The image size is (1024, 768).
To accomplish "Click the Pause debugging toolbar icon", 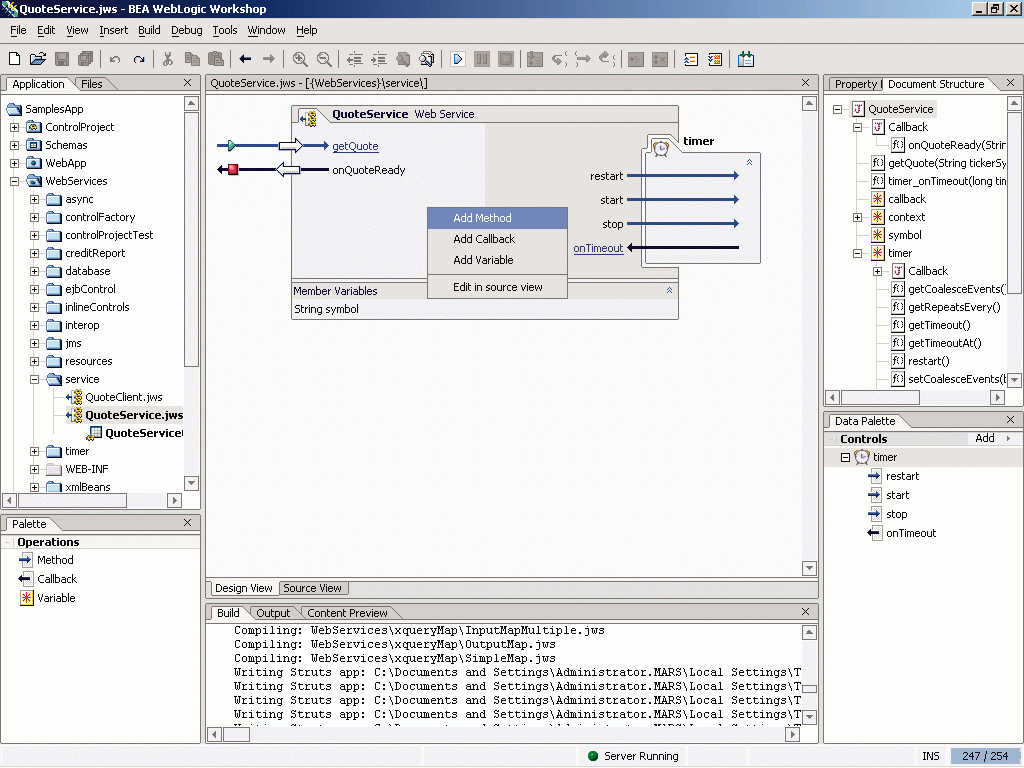I will 482,59.
